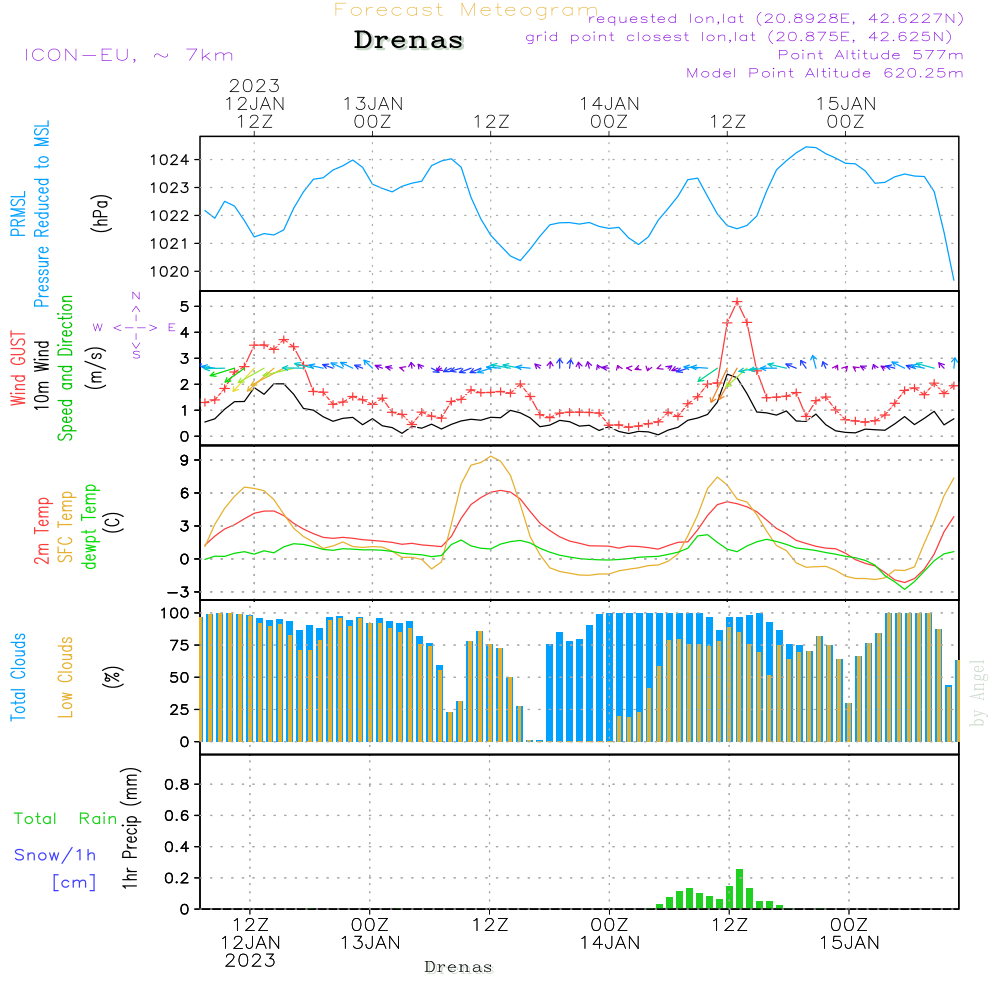Click the 9 degree temperature tick label
The height and width of the screenshot is (1000, 1000).
coord(184,460)
